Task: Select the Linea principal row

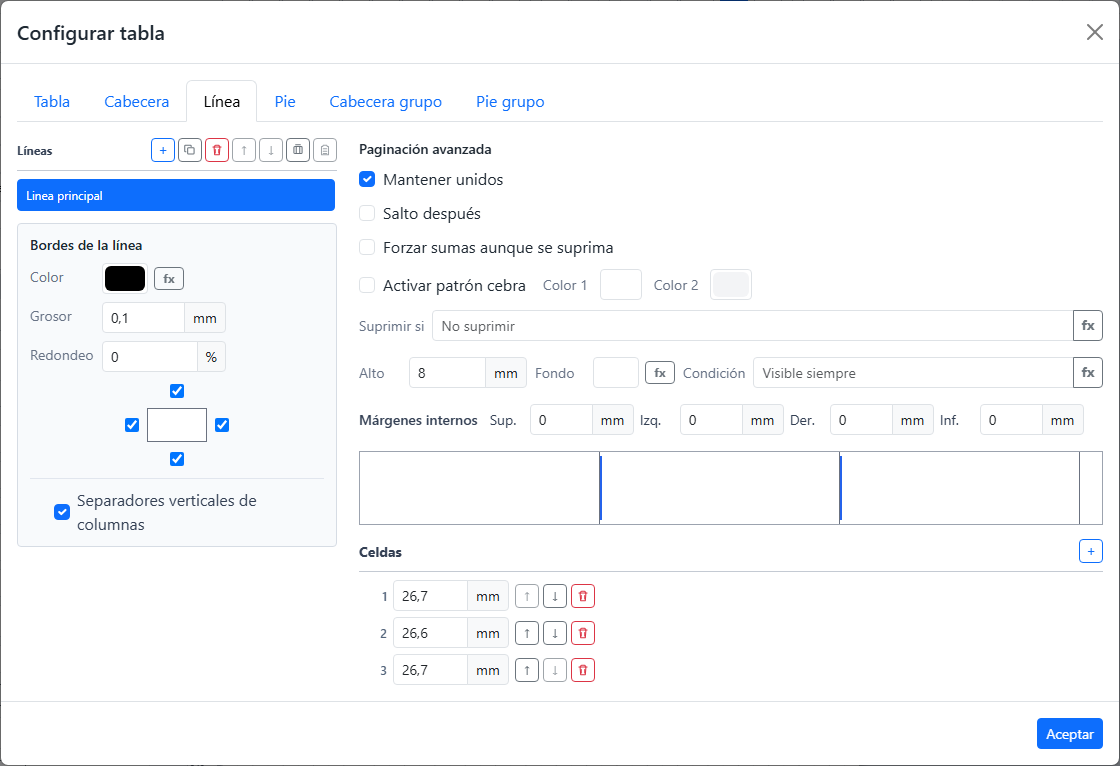Action: tap(176, 195)
